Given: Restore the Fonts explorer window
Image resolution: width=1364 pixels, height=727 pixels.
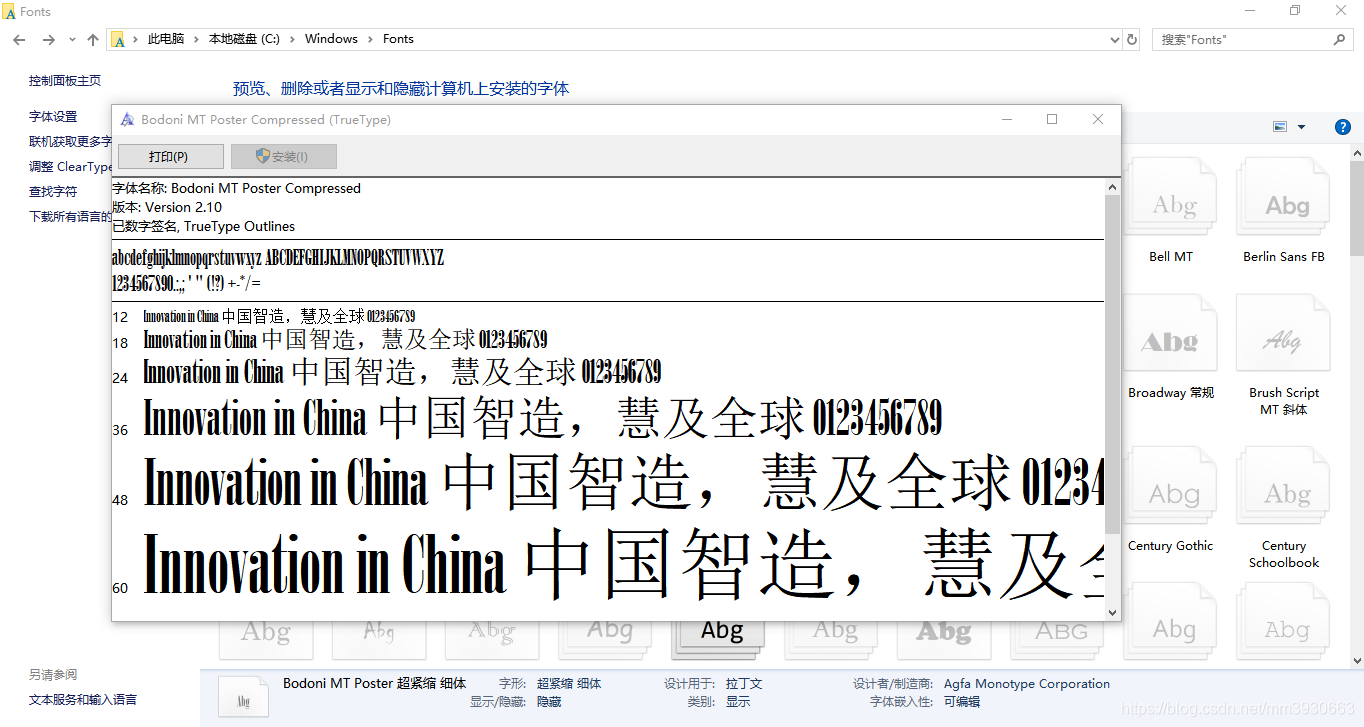Looking at the screenshot, I should coord(1295,11).
